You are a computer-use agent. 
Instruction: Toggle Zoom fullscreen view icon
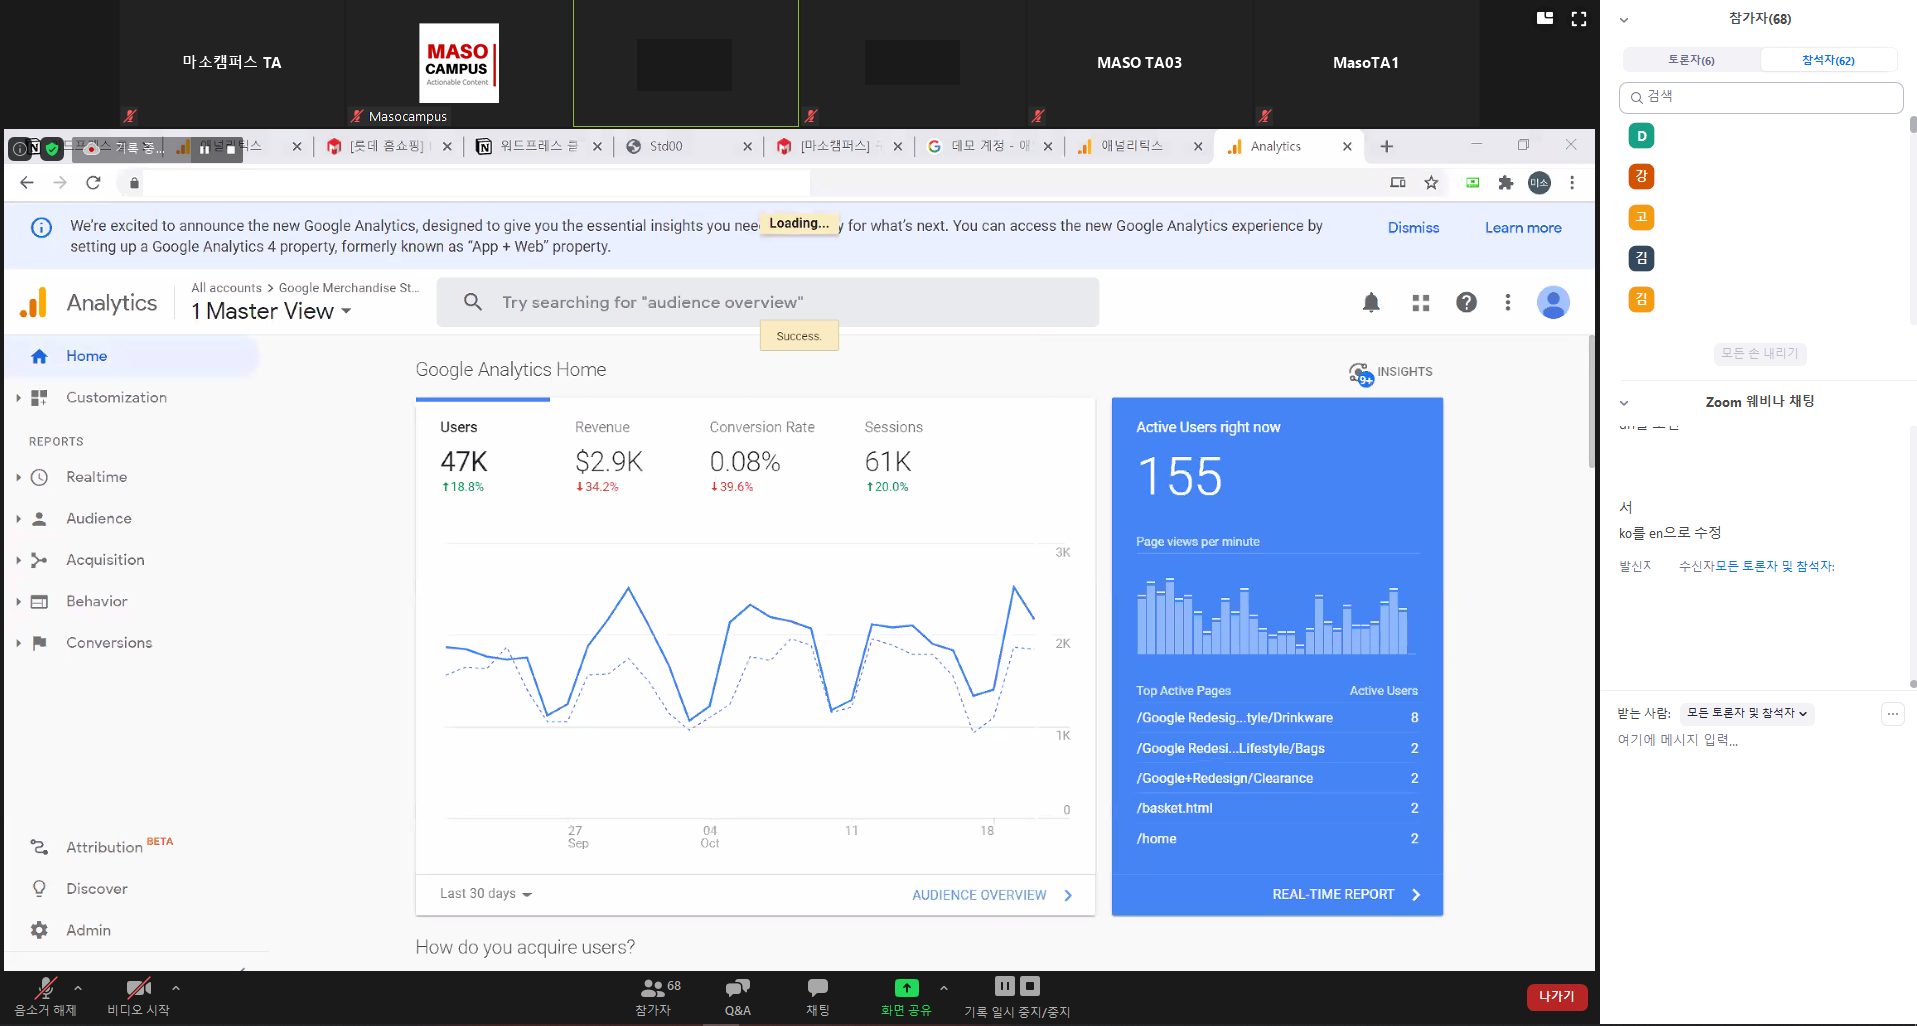(1579, 19)
